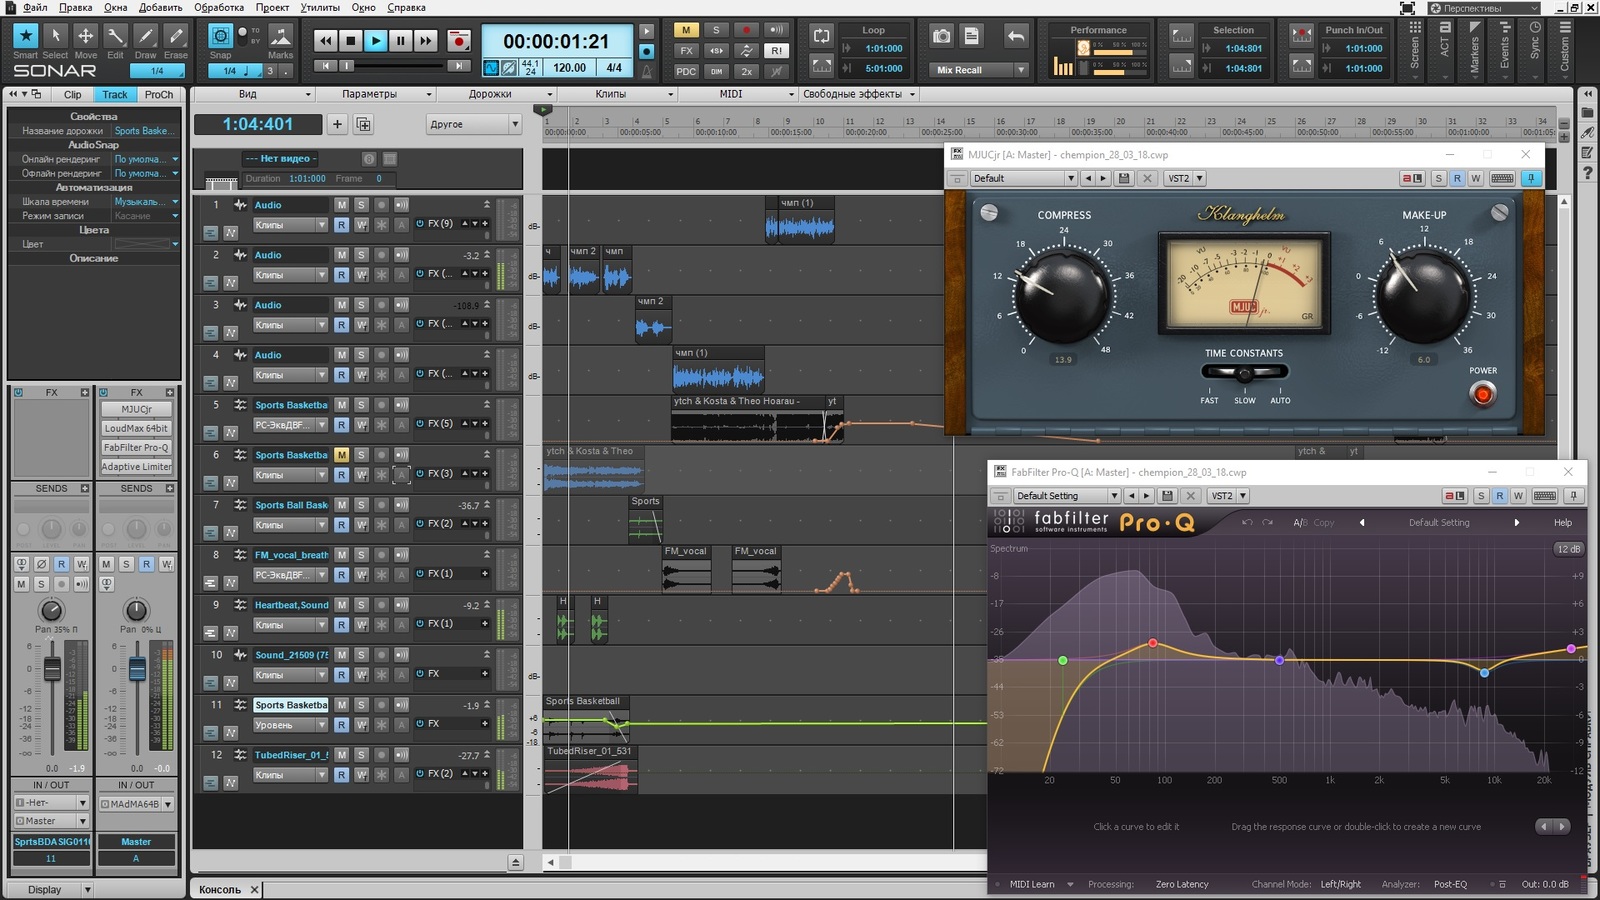This screenshot has height=900, width=1600.
Task: Click the 12 dB display range button
Action: pyautogui.click(x=1568, y=549)
